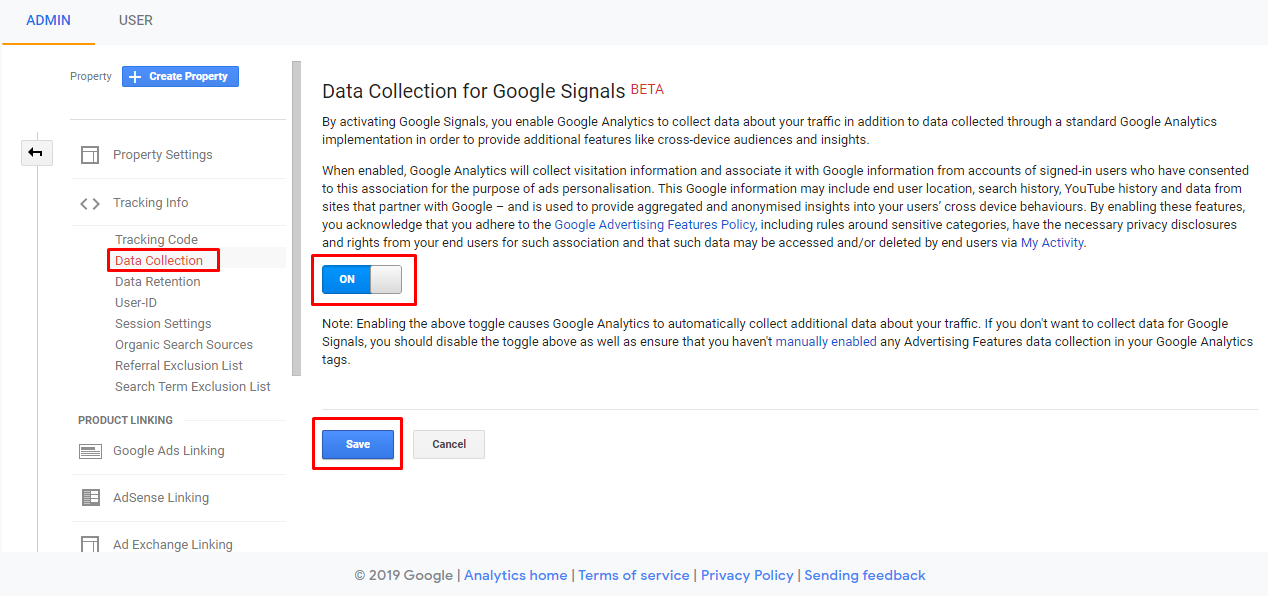
Task: Select Data Collection in sidebar
Action: [159, 261]
